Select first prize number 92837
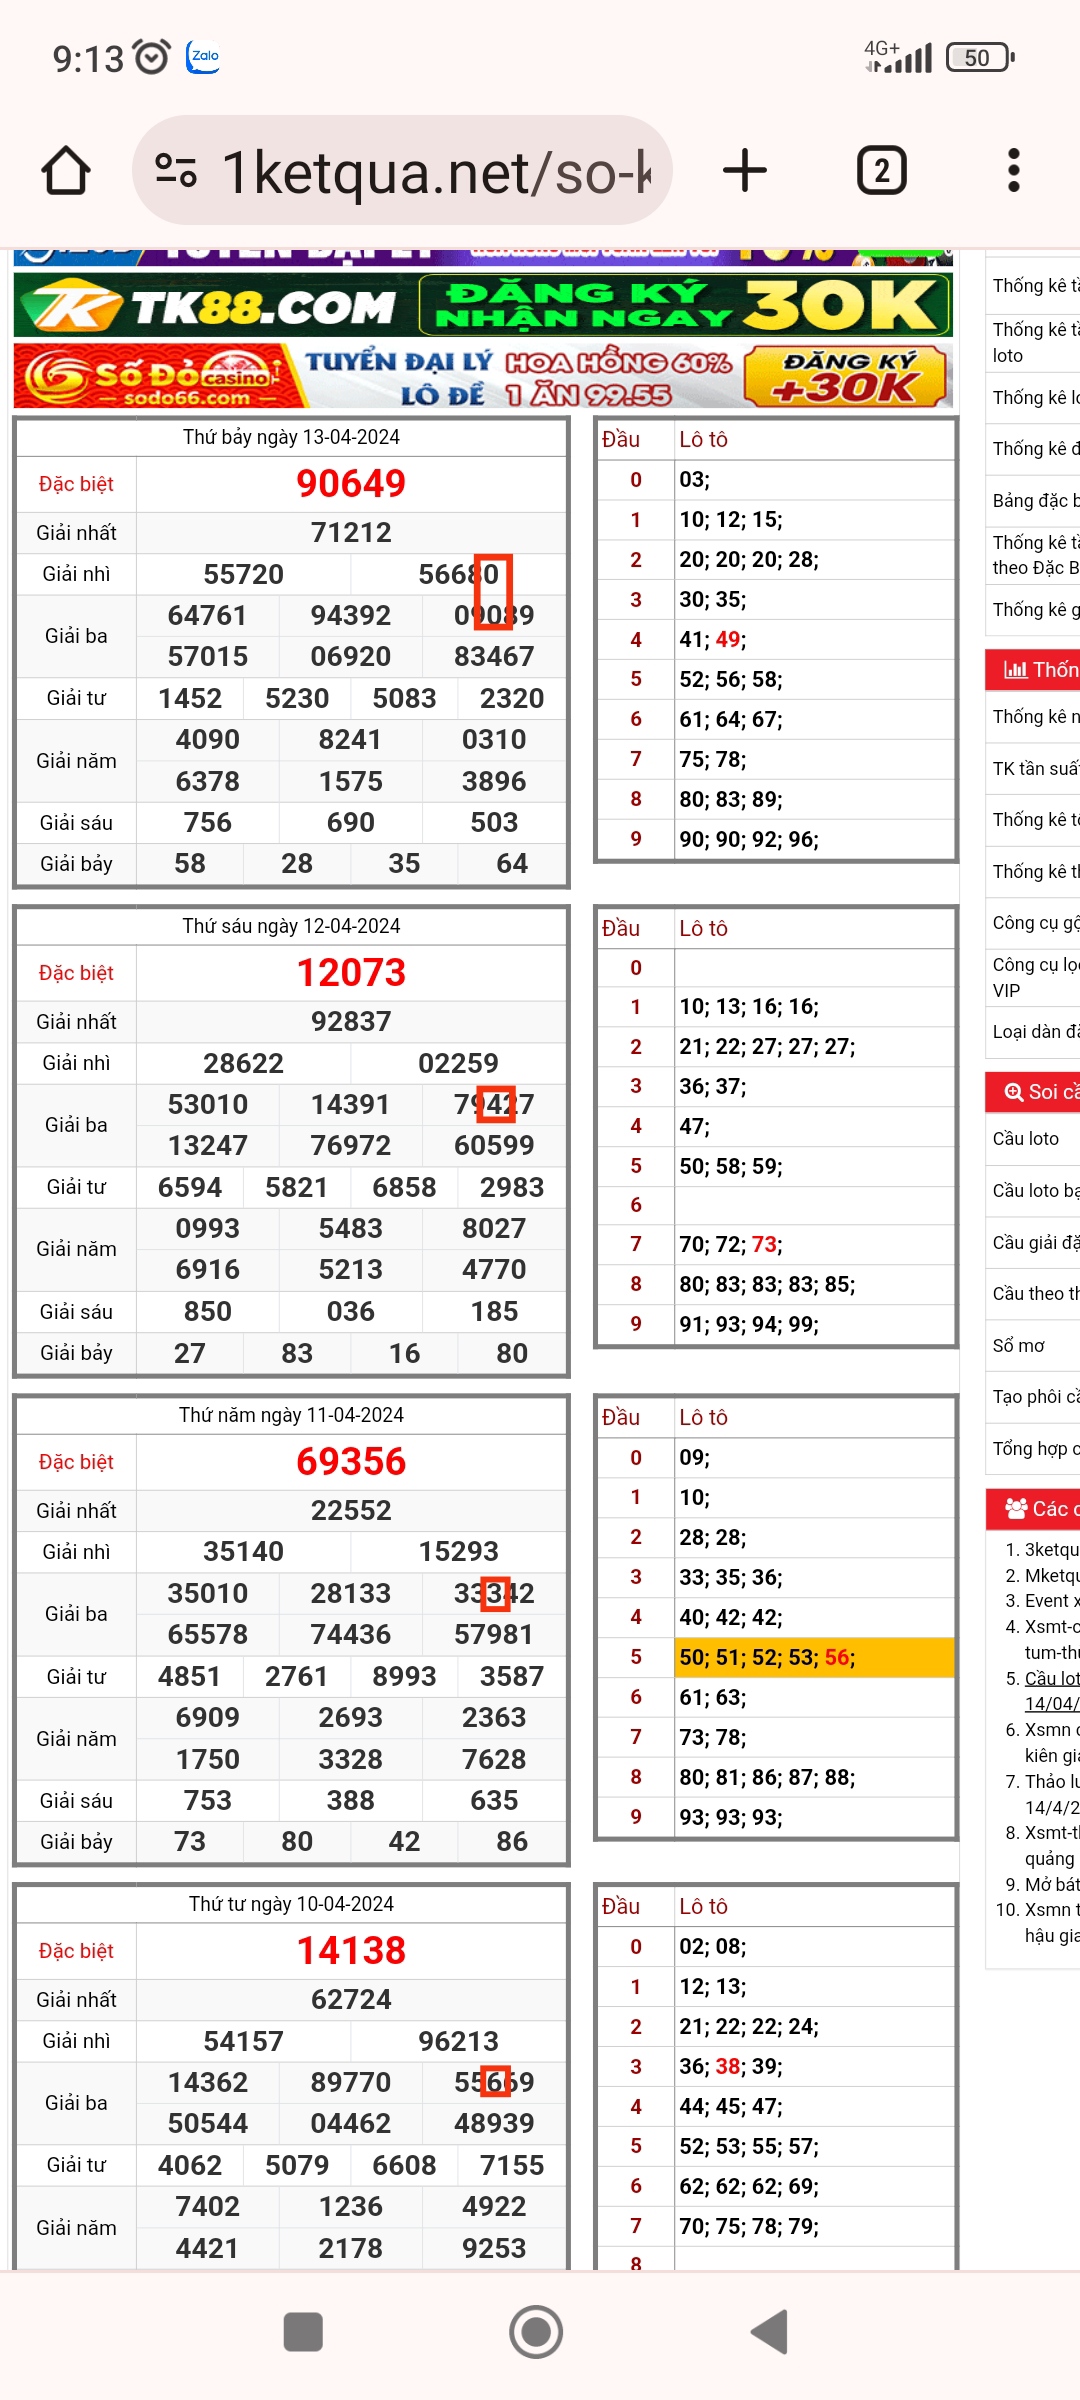 tap(351, 1022)
